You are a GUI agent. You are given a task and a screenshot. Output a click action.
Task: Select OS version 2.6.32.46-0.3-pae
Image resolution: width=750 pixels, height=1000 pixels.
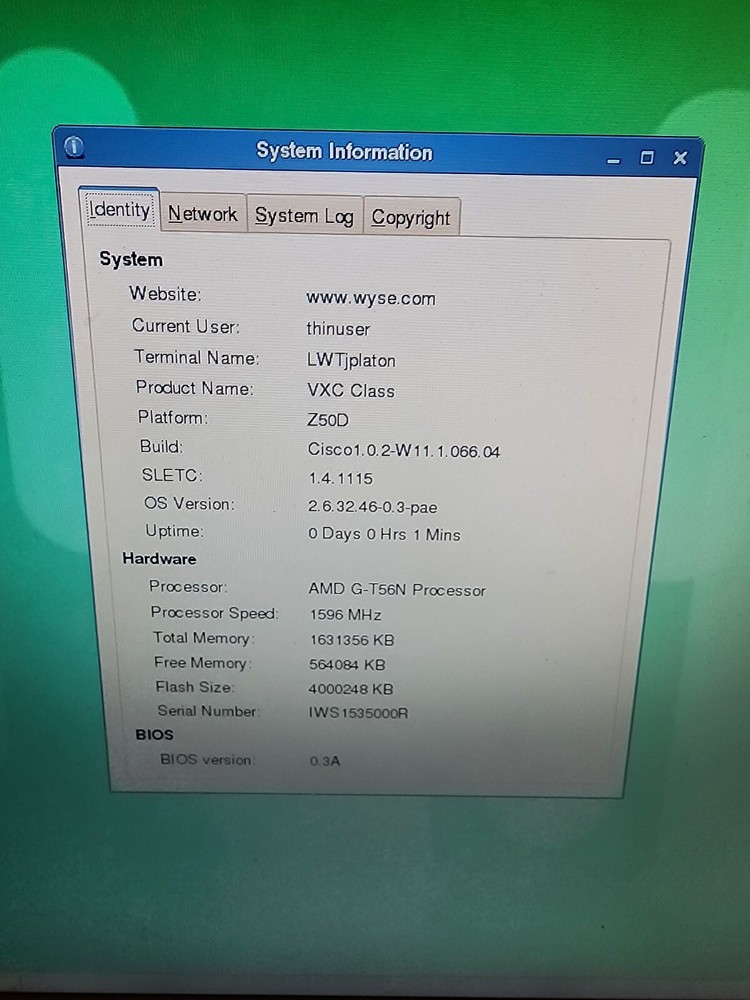click(372, 507)
